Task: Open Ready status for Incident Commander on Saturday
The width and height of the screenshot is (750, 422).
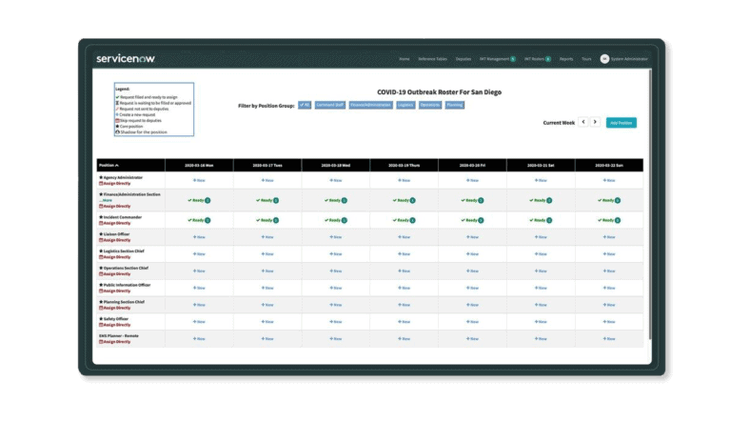Action: pyautogui.click(x=540, y=220)
